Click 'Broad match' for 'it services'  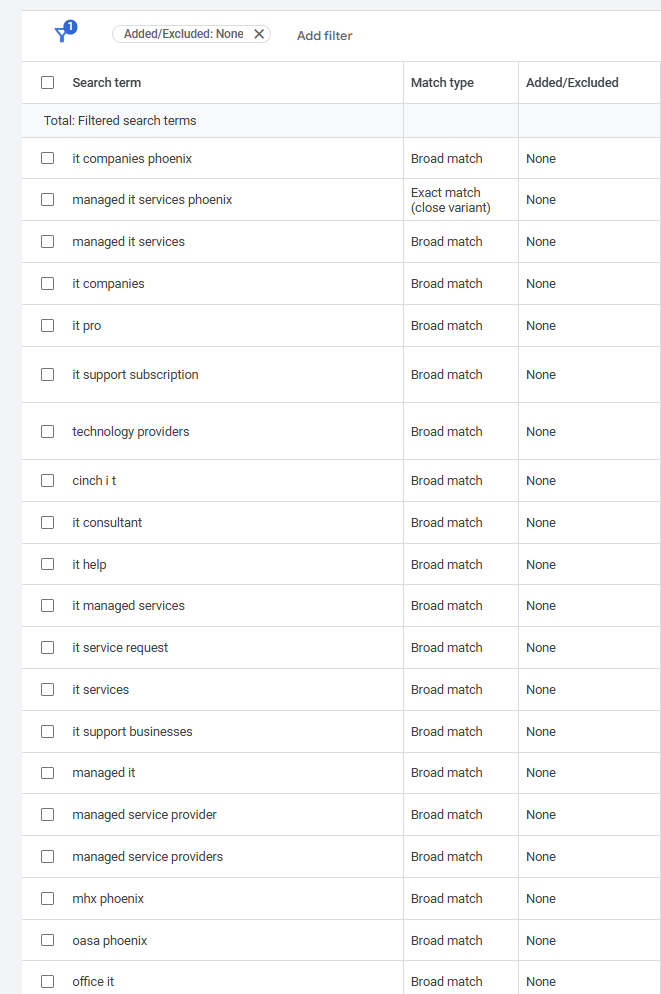coord(446,689)
